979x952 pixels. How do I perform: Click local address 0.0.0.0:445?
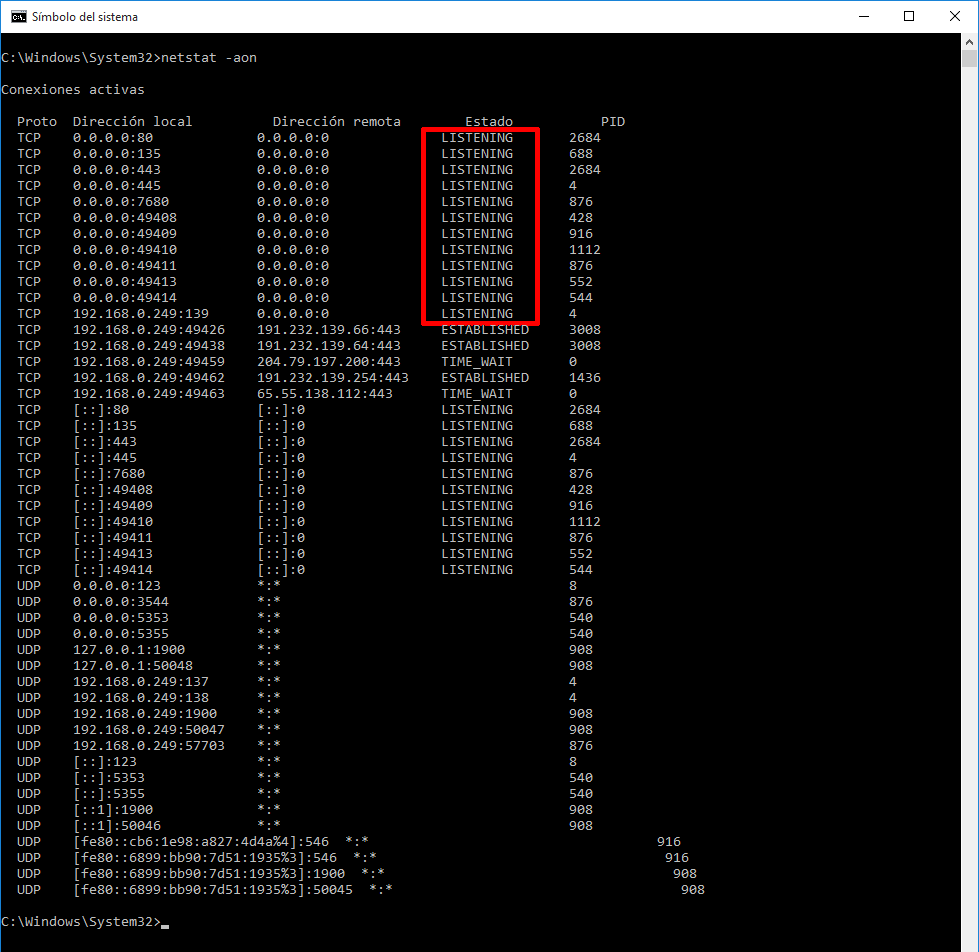click(x=117, y=185)
